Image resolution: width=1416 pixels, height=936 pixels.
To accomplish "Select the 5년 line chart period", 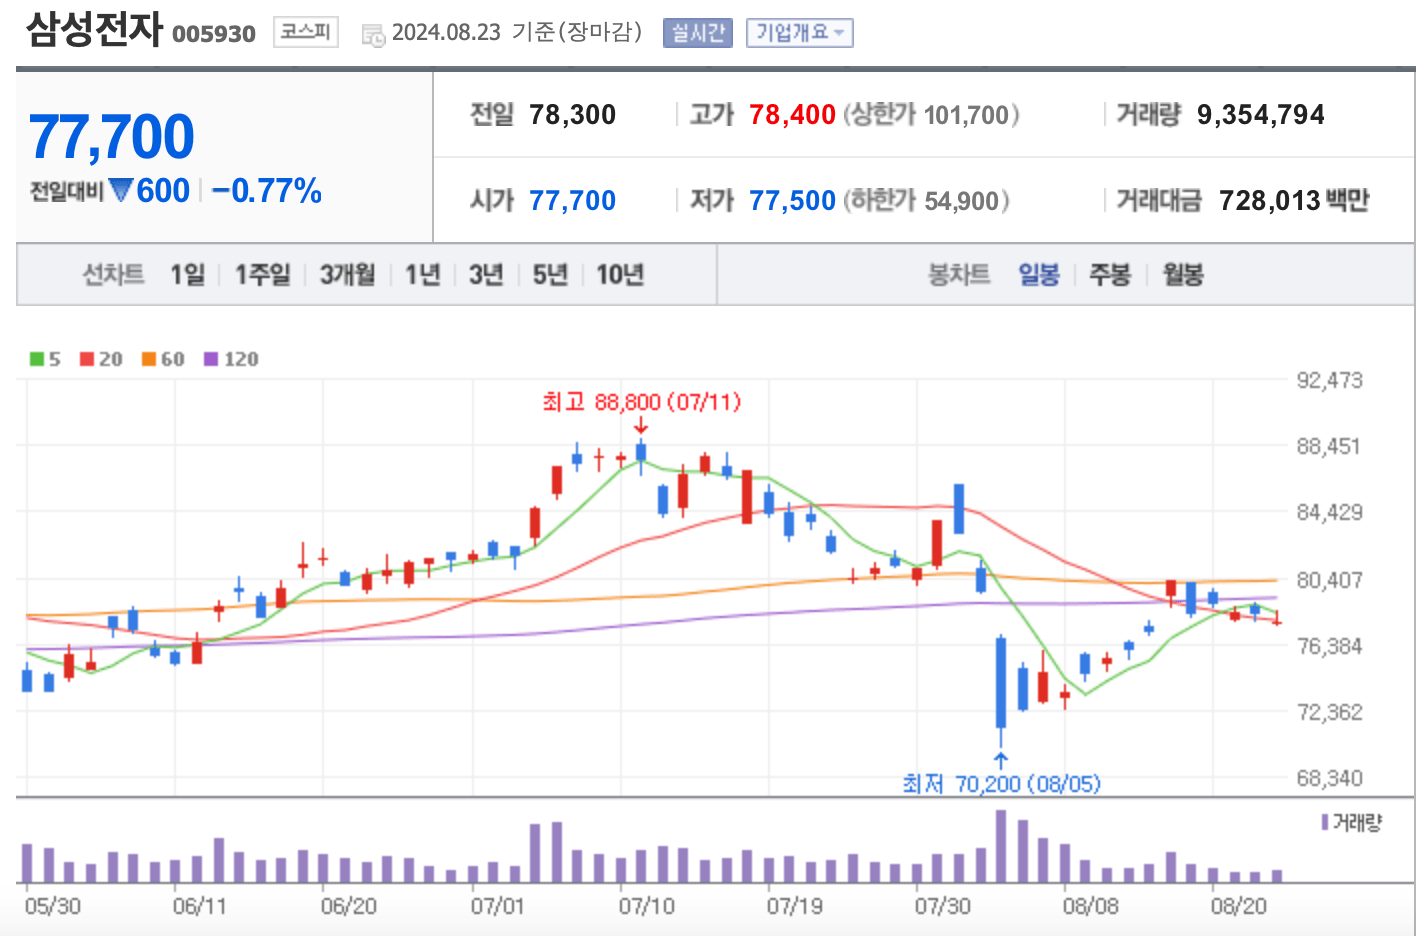I will point(550,274).
